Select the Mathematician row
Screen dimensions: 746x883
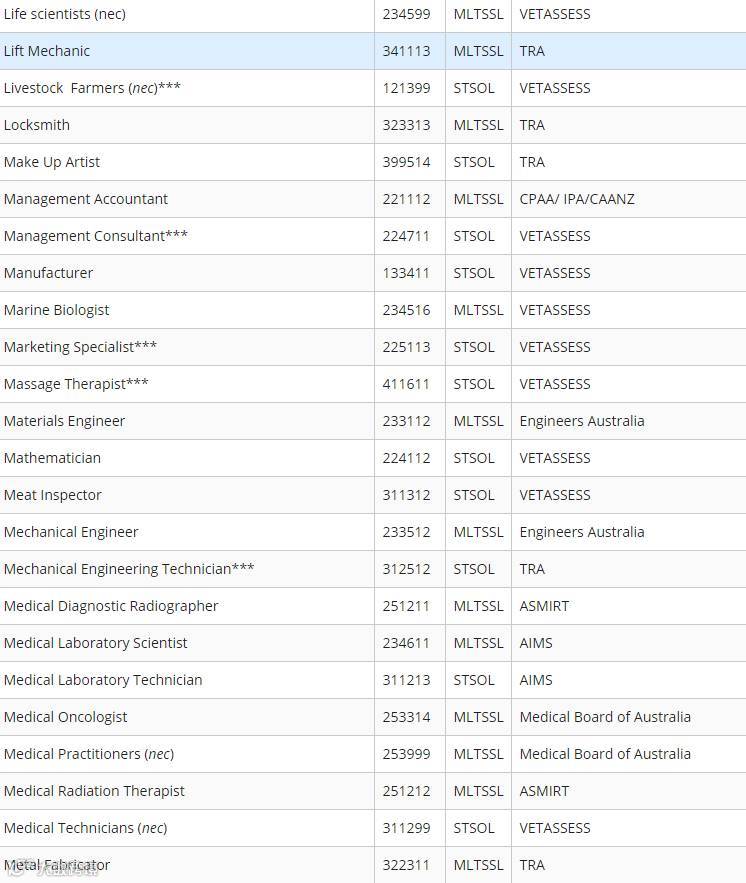pos(373,458)
